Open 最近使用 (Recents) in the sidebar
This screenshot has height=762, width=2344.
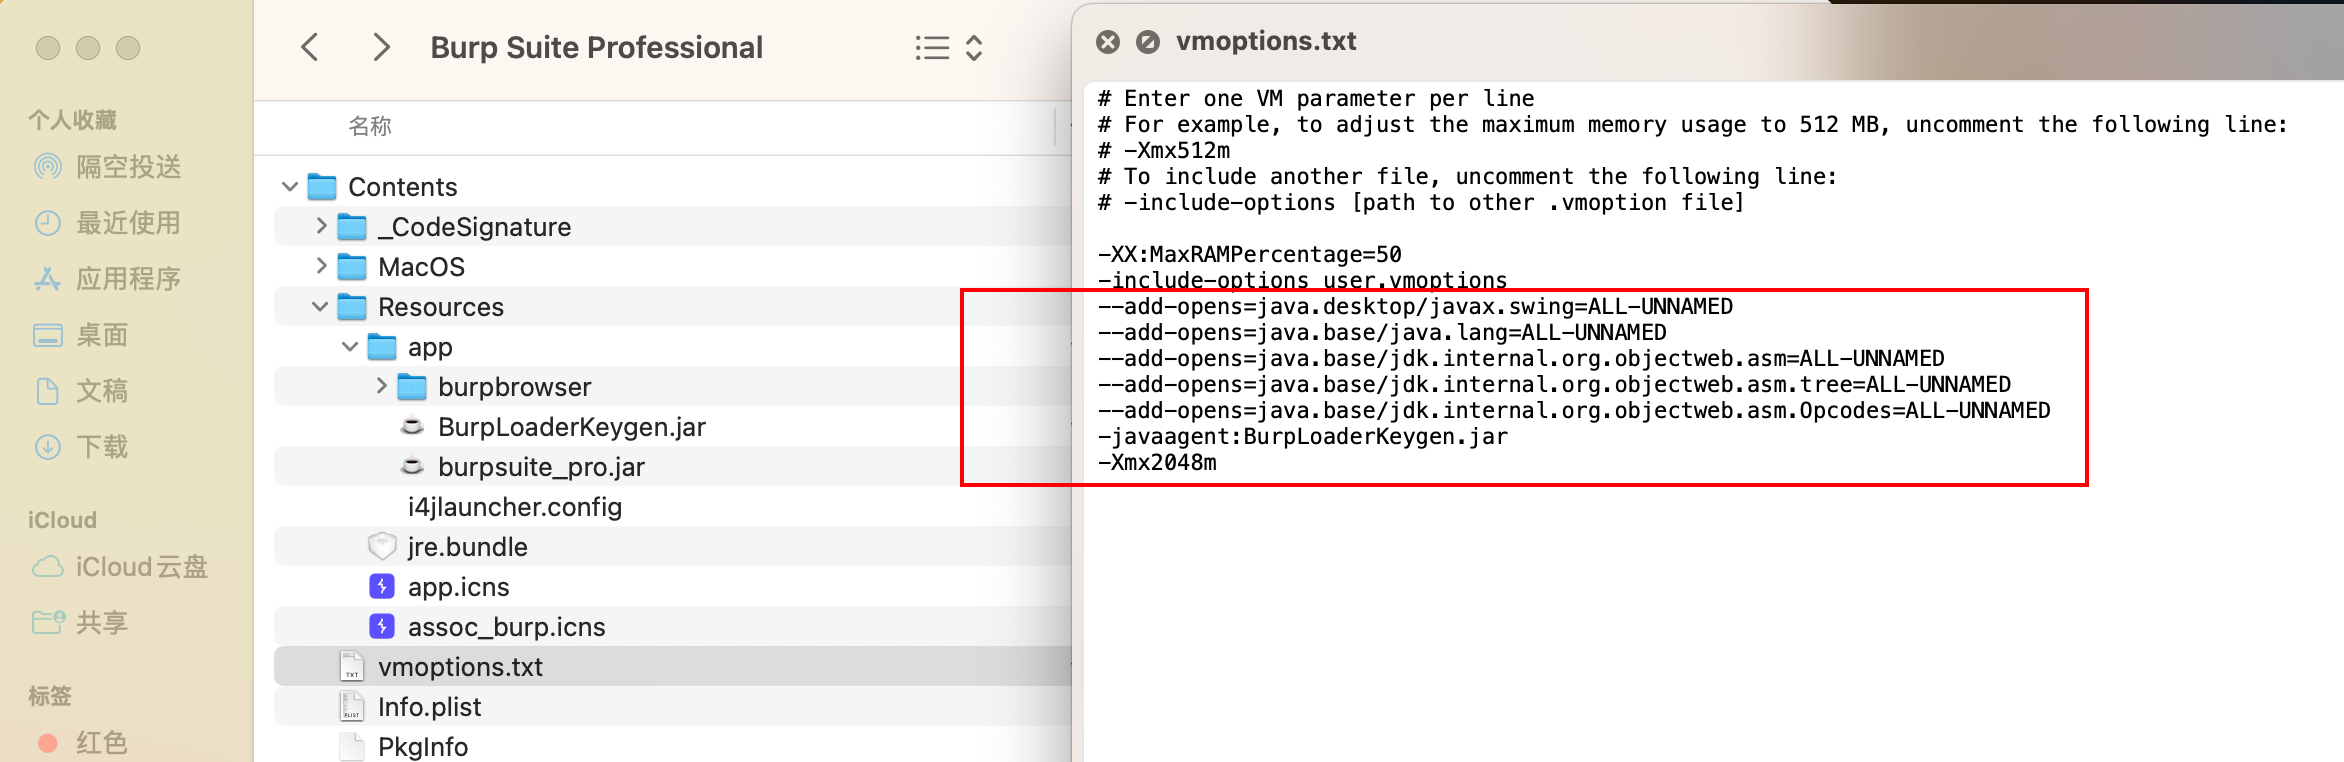(108, 222)
